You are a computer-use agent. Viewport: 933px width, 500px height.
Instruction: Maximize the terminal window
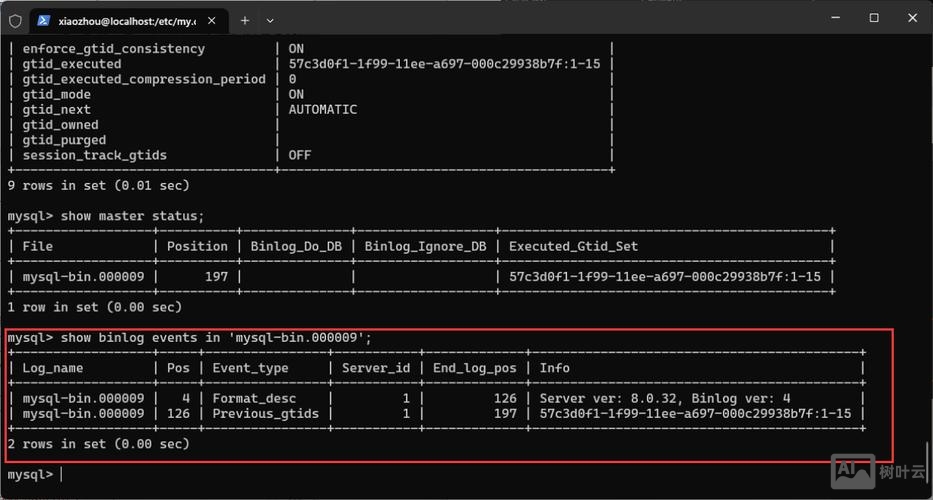click(x=873, y=18)
